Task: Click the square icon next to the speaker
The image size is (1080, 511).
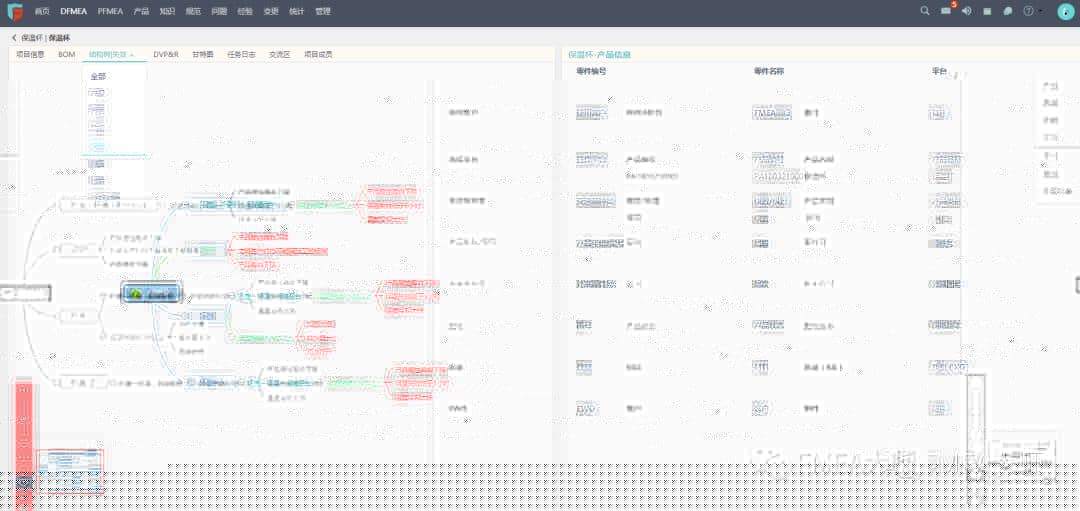Action: coord(987,11)
